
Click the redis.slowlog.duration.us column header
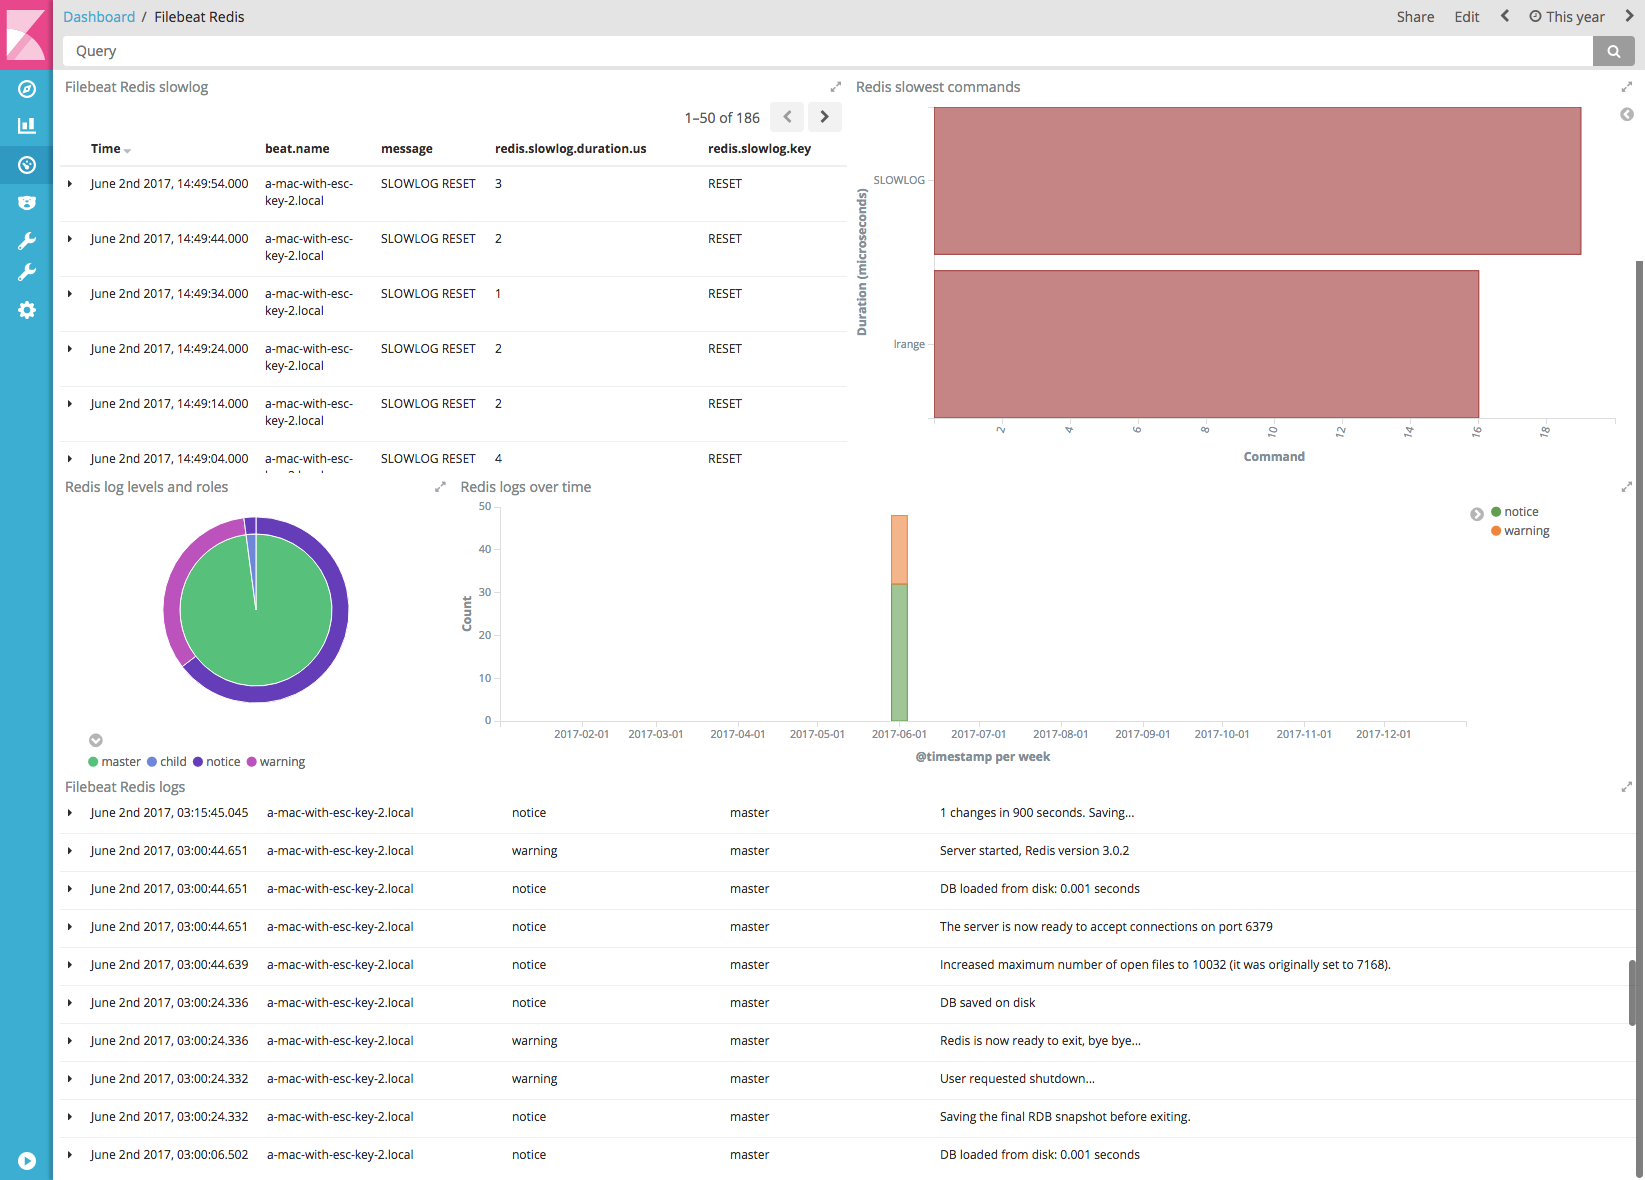[x=571, y=149]
